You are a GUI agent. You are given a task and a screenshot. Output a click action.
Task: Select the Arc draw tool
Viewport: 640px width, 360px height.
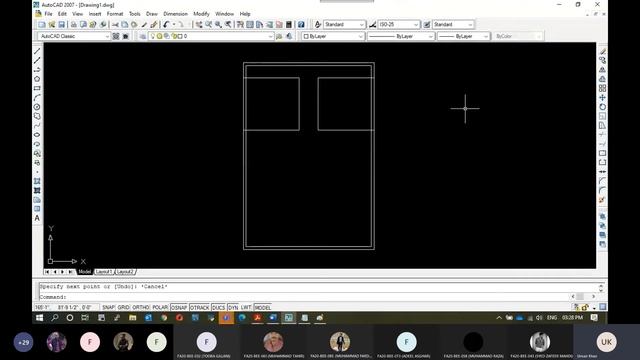coord(37,98)
